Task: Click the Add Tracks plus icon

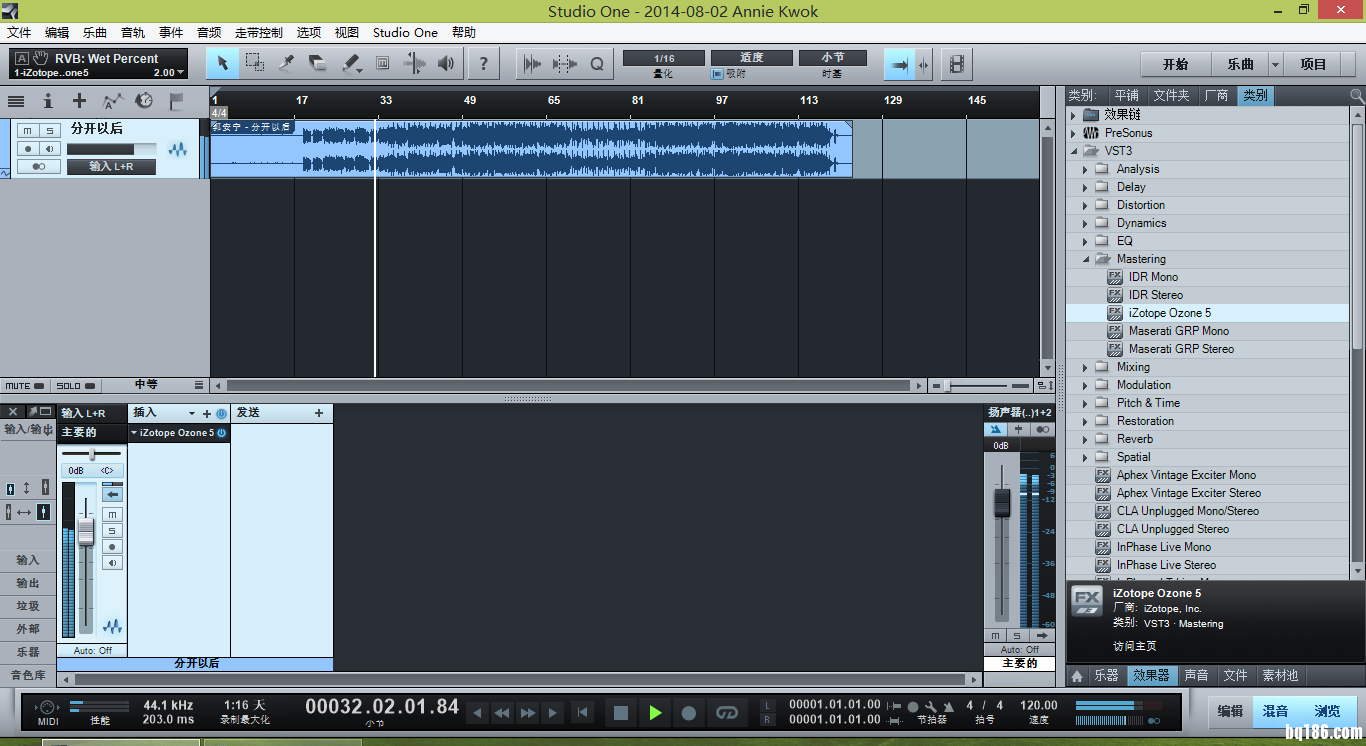Action: tap(80, 101)
